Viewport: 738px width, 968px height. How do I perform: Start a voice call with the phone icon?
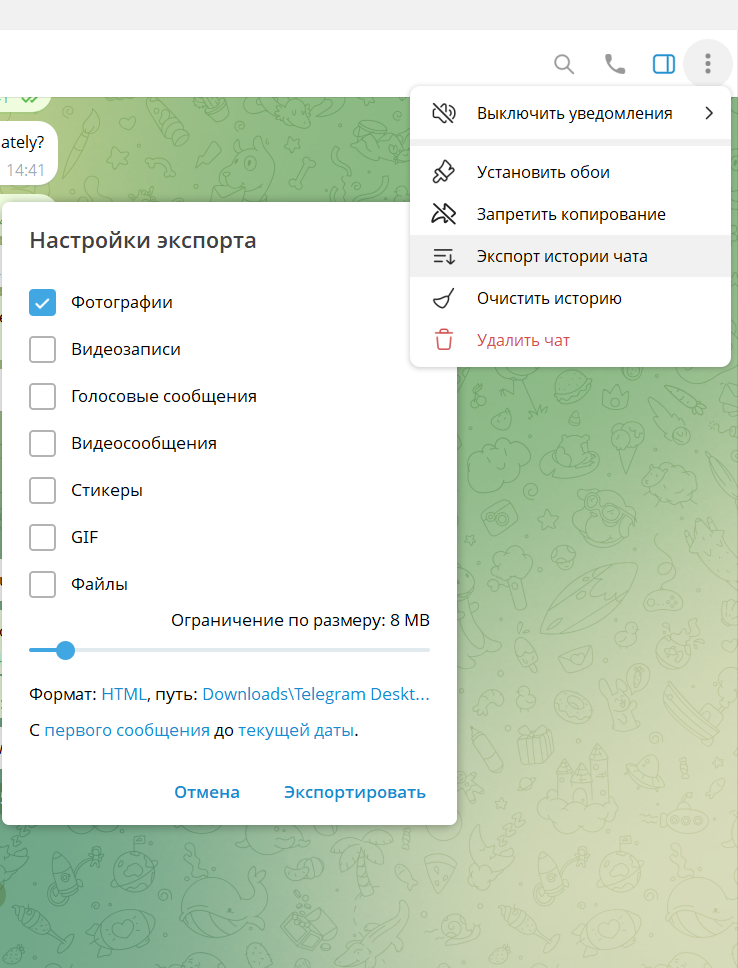tap(614, 64)
